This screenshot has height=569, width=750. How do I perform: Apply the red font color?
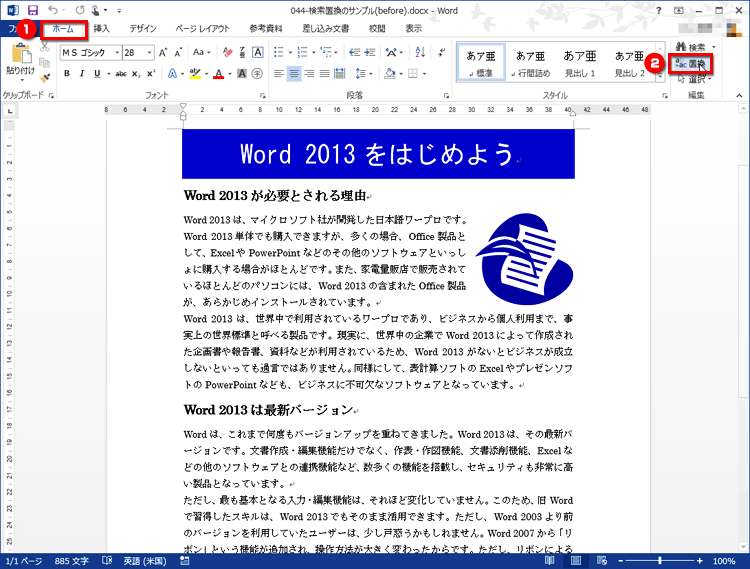(x=219, y=74)
